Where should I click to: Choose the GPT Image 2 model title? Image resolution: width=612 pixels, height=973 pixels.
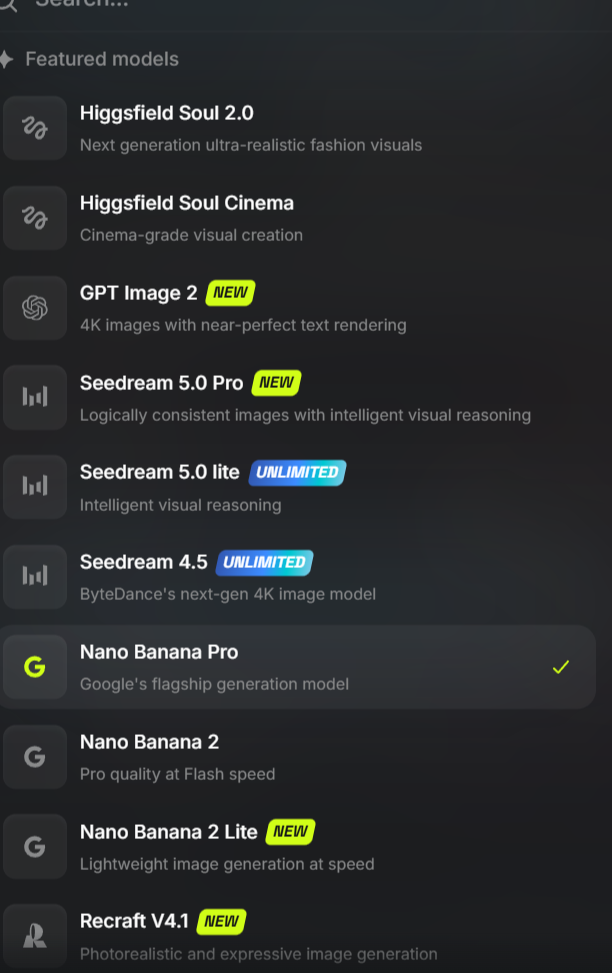click(x=138, y=293)
